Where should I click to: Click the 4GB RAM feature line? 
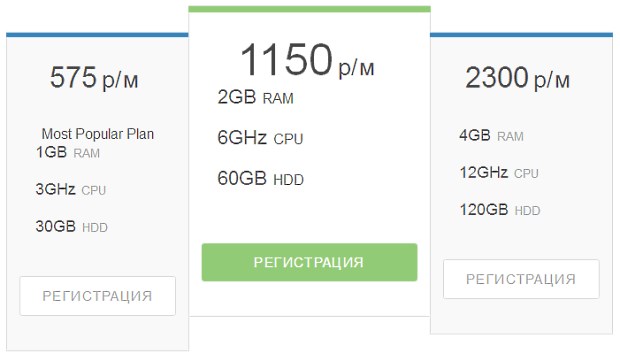click(x=491, y=136)
